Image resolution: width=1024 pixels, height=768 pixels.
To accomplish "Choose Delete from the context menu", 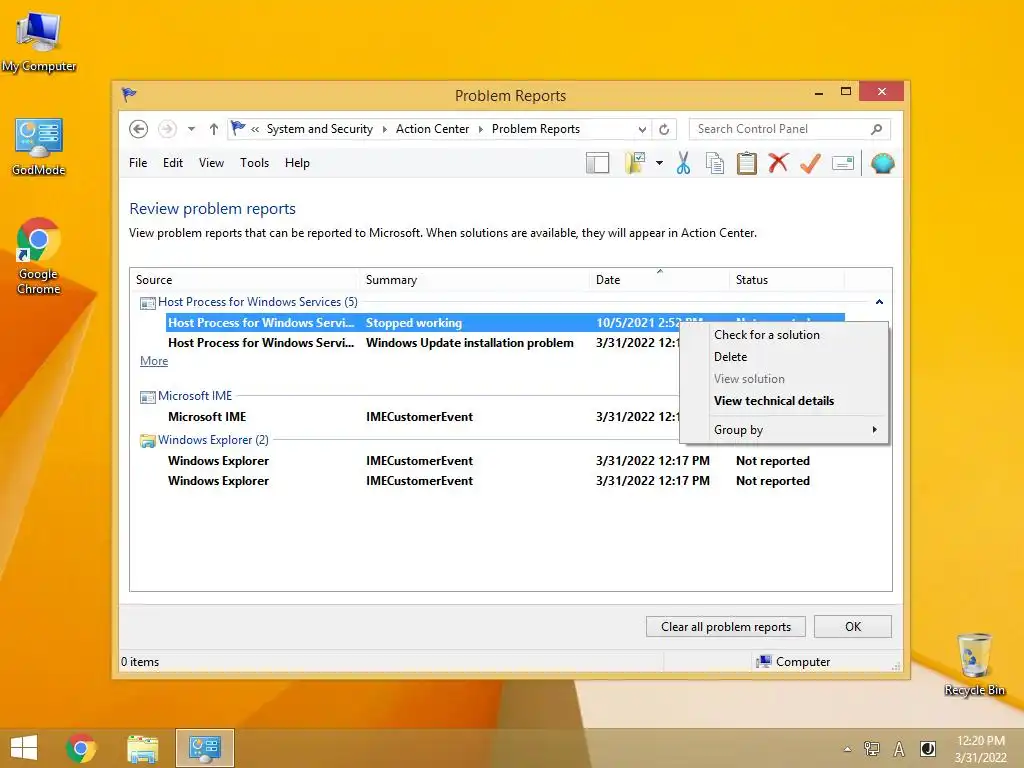I will 784,357.
